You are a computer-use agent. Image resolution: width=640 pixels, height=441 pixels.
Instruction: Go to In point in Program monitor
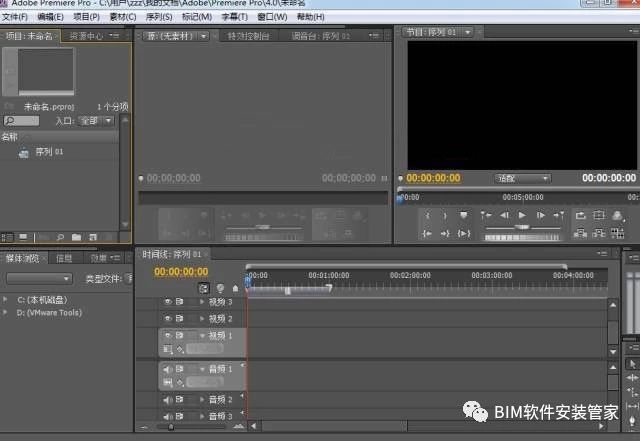427,233
